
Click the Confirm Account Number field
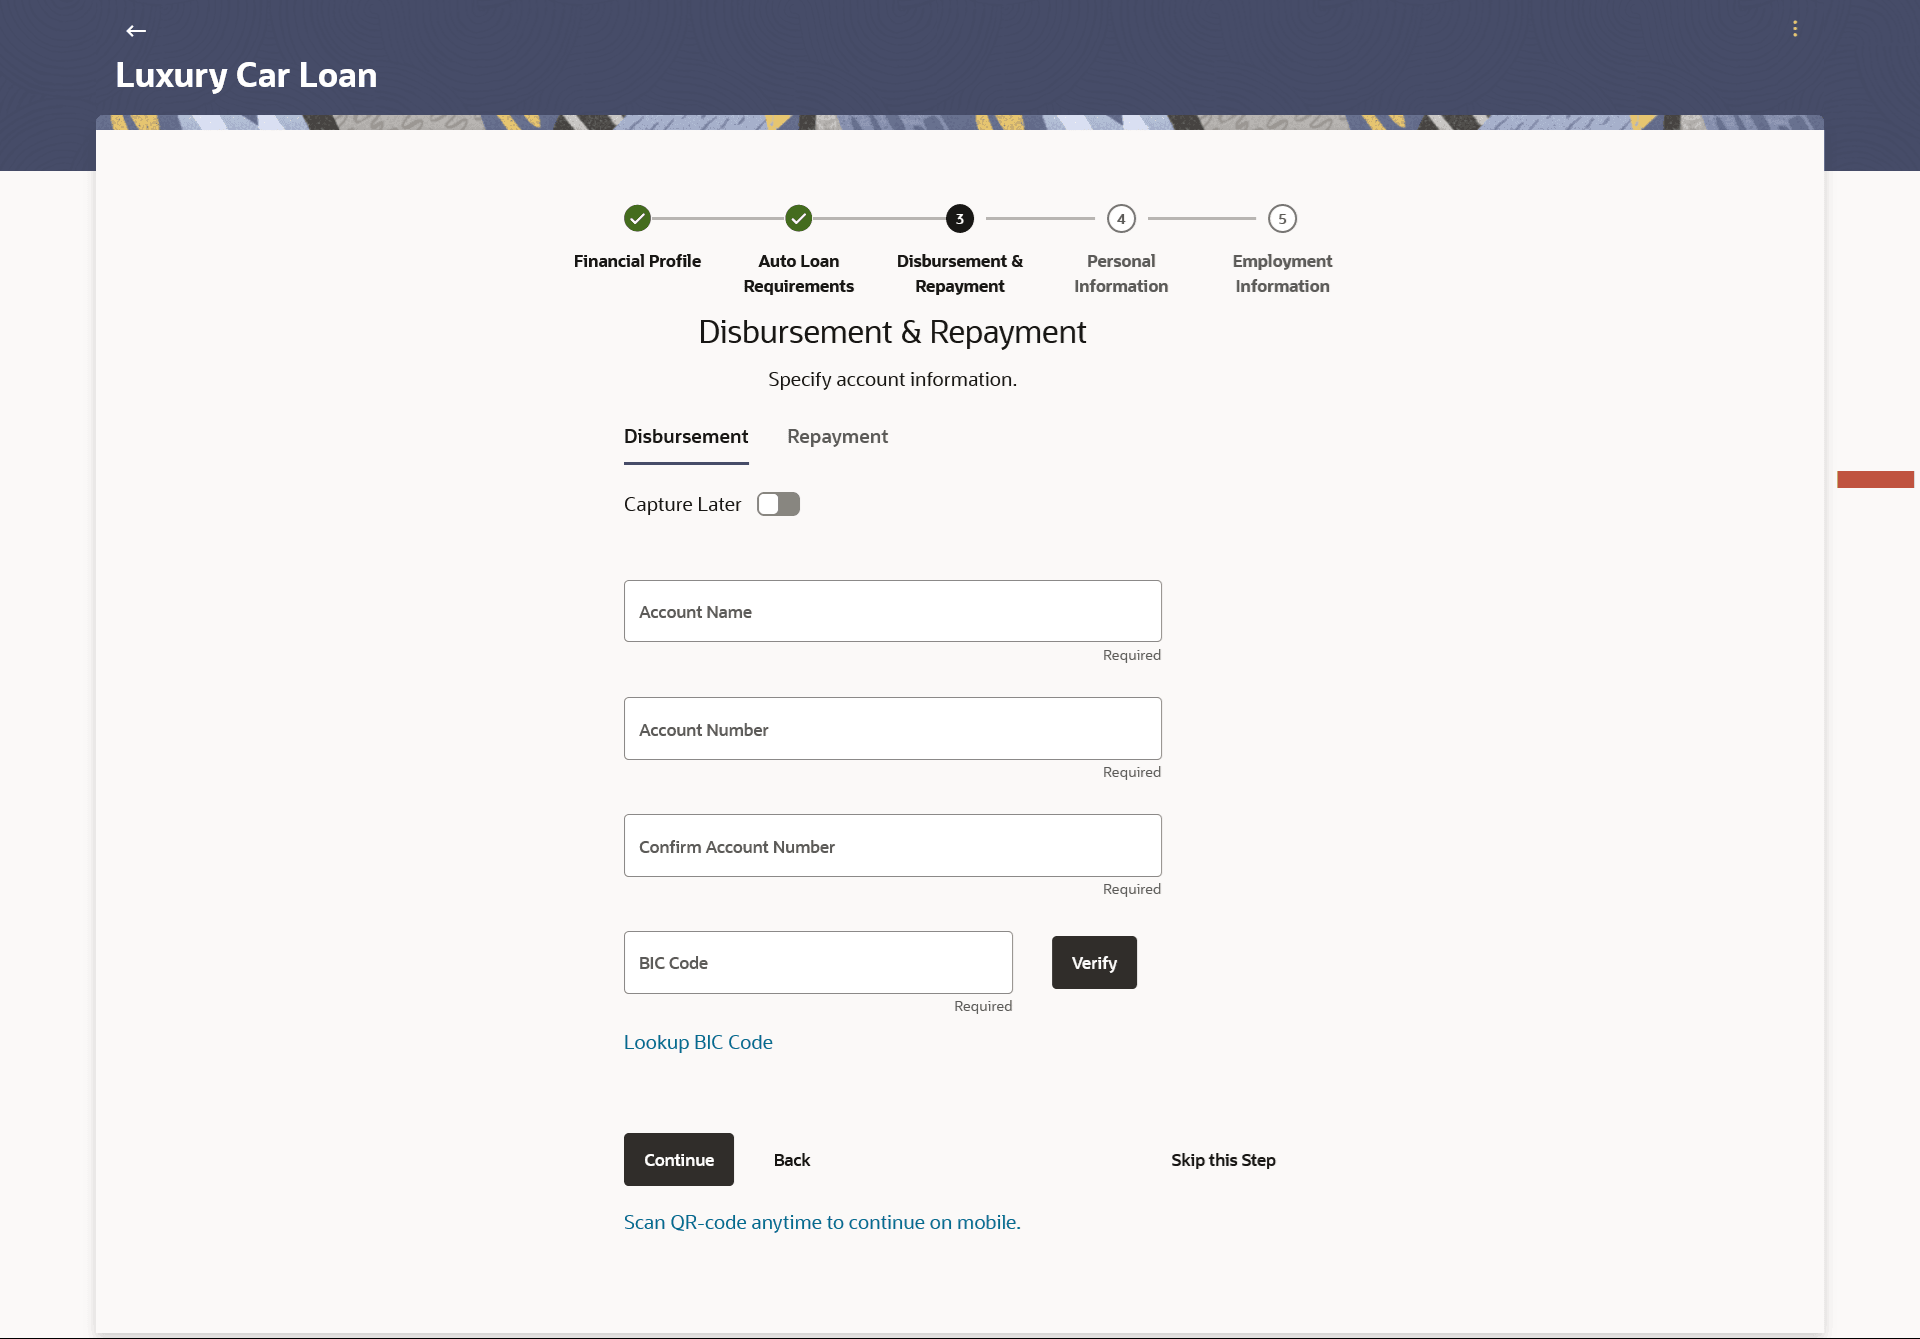[892, 846]
